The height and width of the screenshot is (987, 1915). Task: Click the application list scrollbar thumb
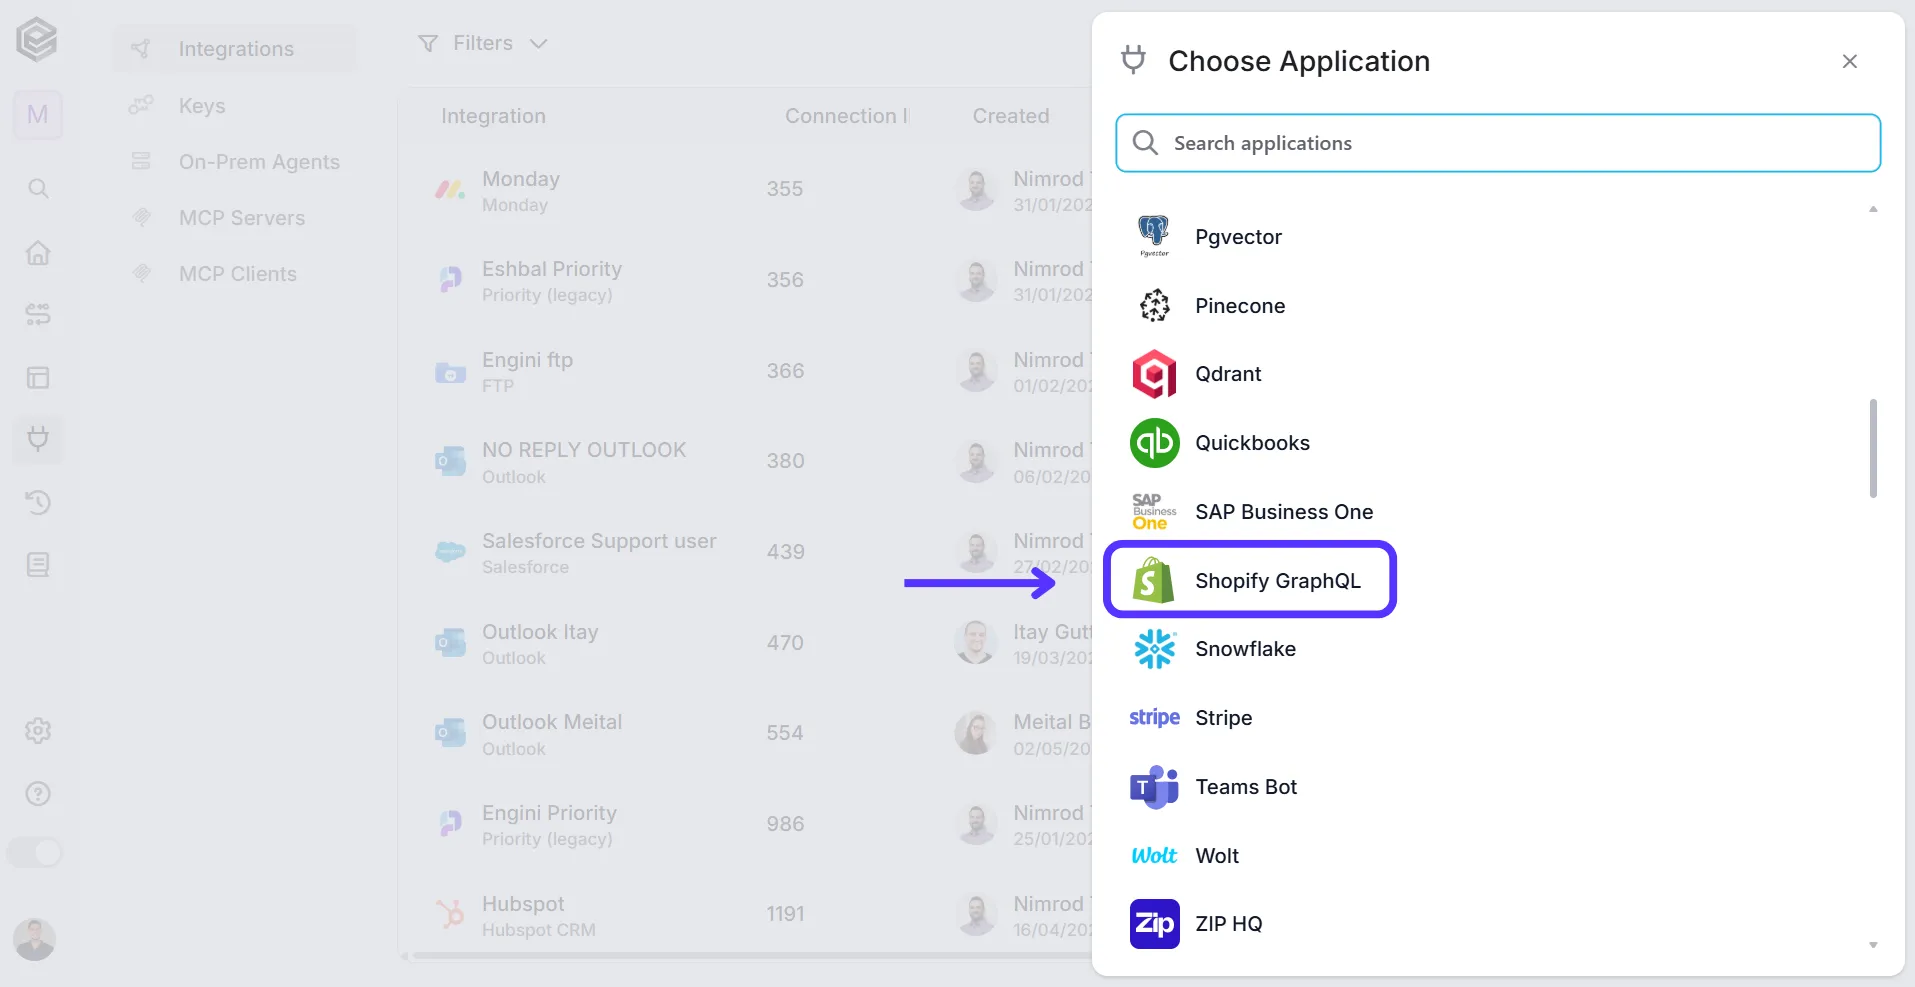tap(1873, 448)
